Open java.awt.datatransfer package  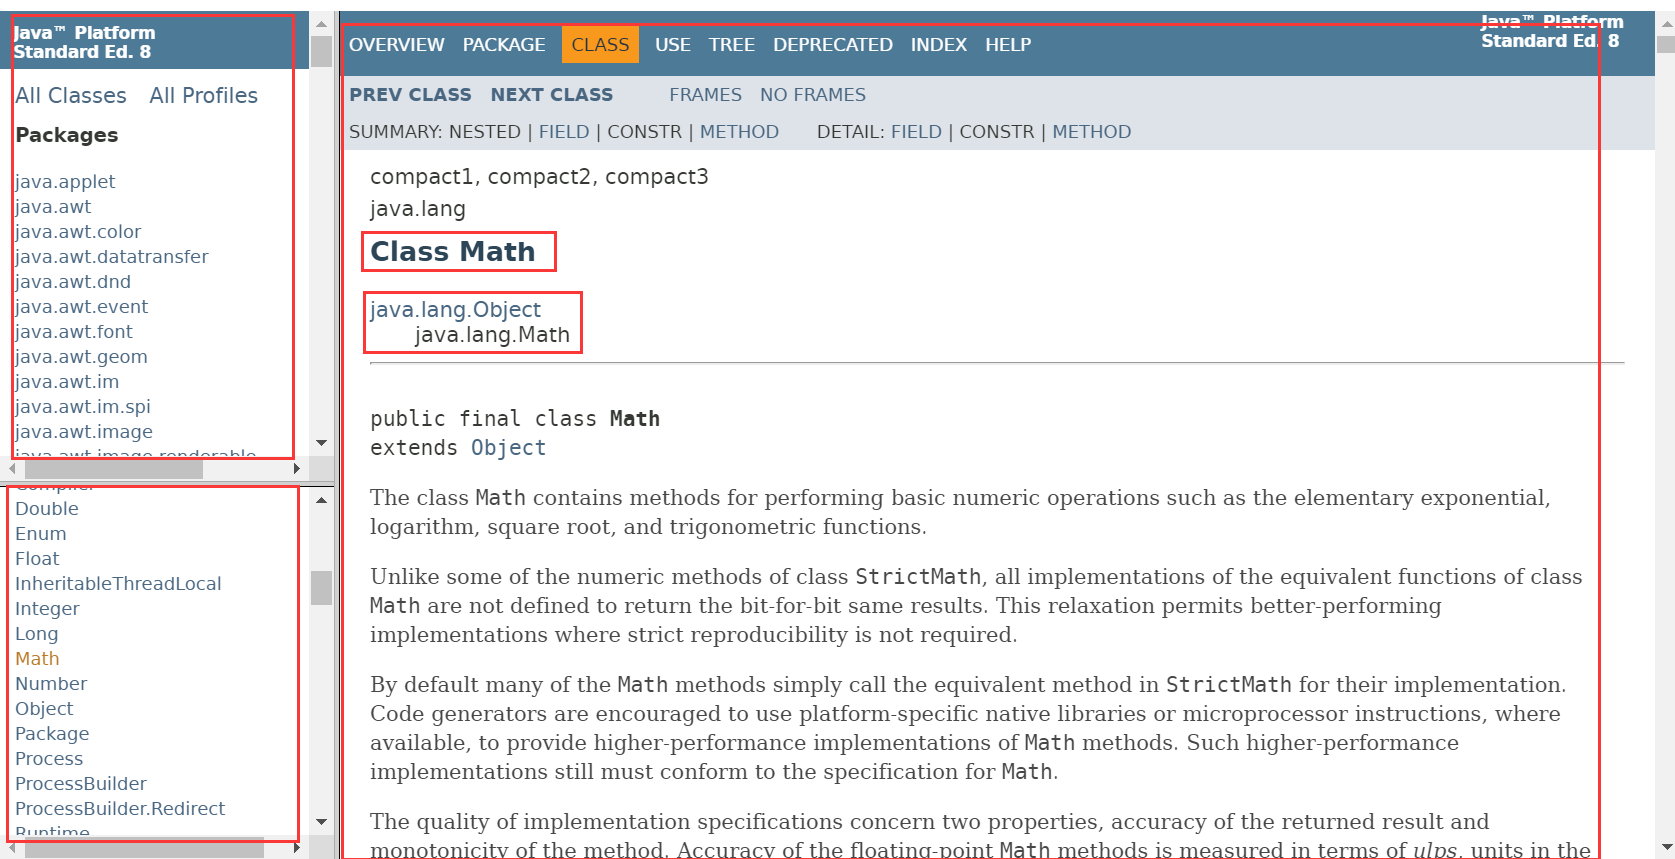coord(112,257)
